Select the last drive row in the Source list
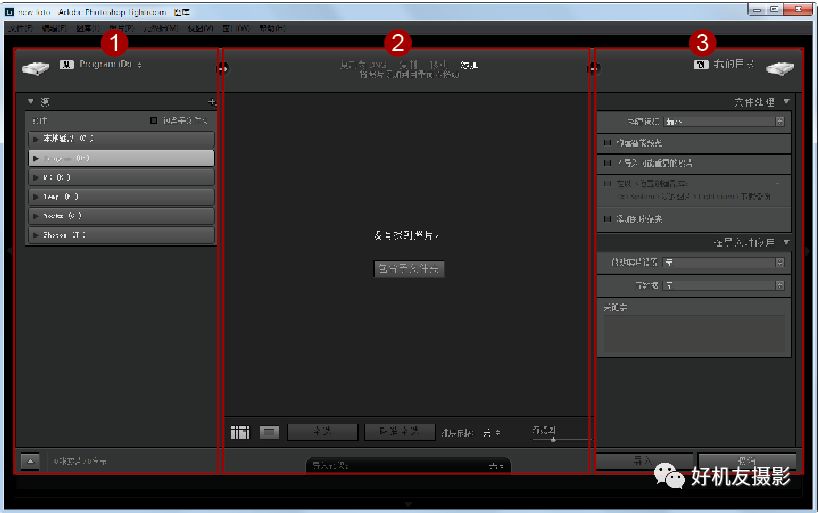 pyautogui.click(x=121, y=235)
